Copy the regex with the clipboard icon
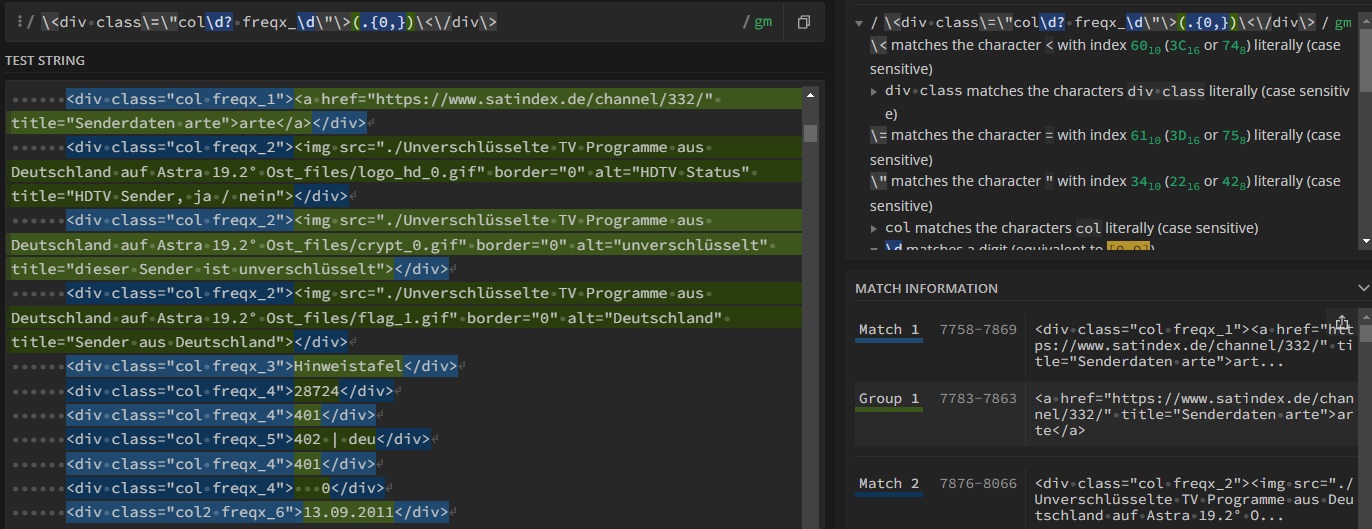The image size is (1372, 529). pyautogui.click(x=803, y=22)
